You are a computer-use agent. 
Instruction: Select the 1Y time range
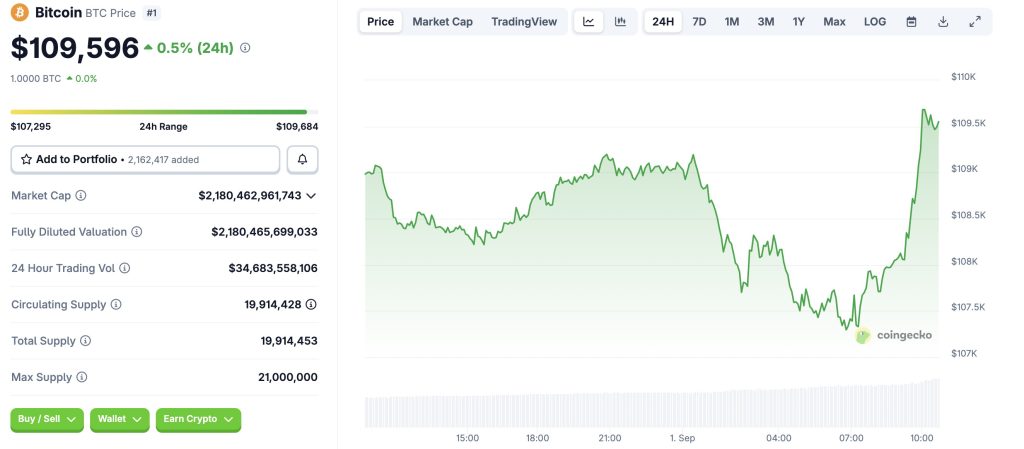tap(799, 22)
